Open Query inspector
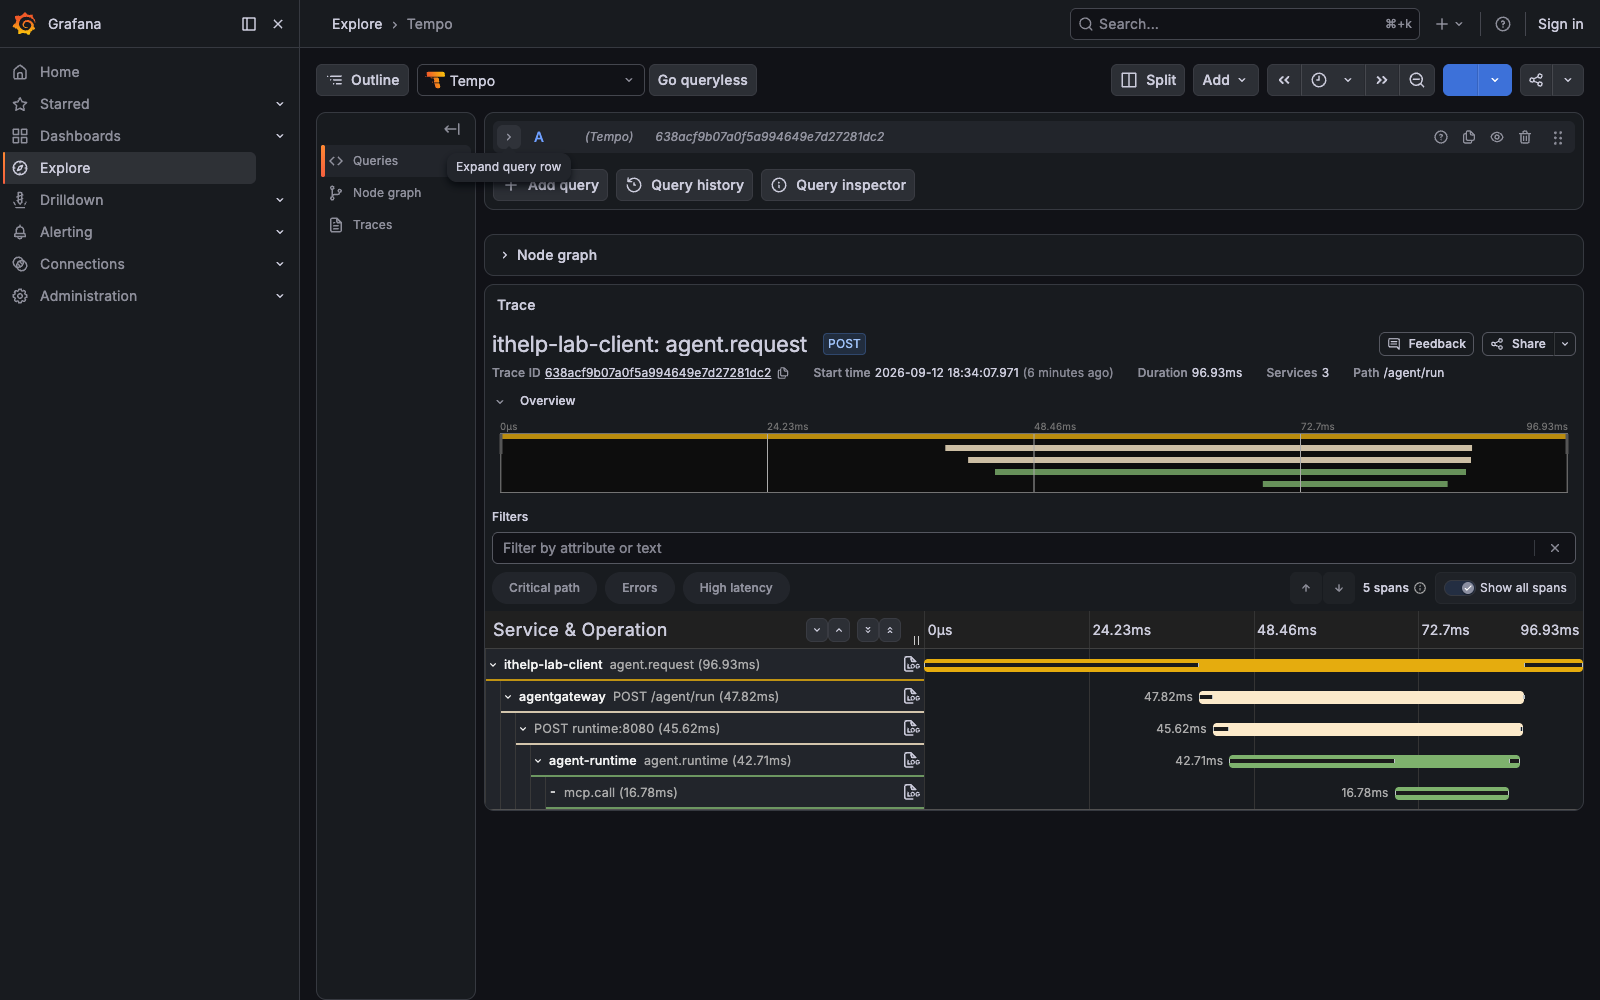 tap(838, 185)
